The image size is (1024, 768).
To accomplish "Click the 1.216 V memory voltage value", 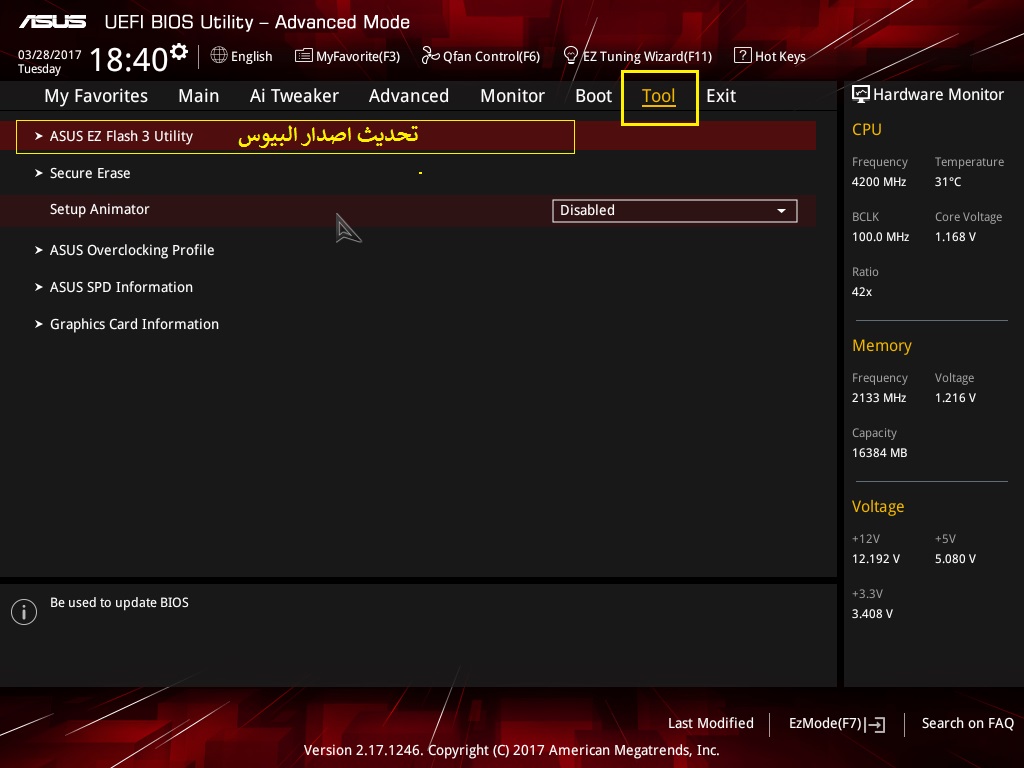I will pos(955,397).
